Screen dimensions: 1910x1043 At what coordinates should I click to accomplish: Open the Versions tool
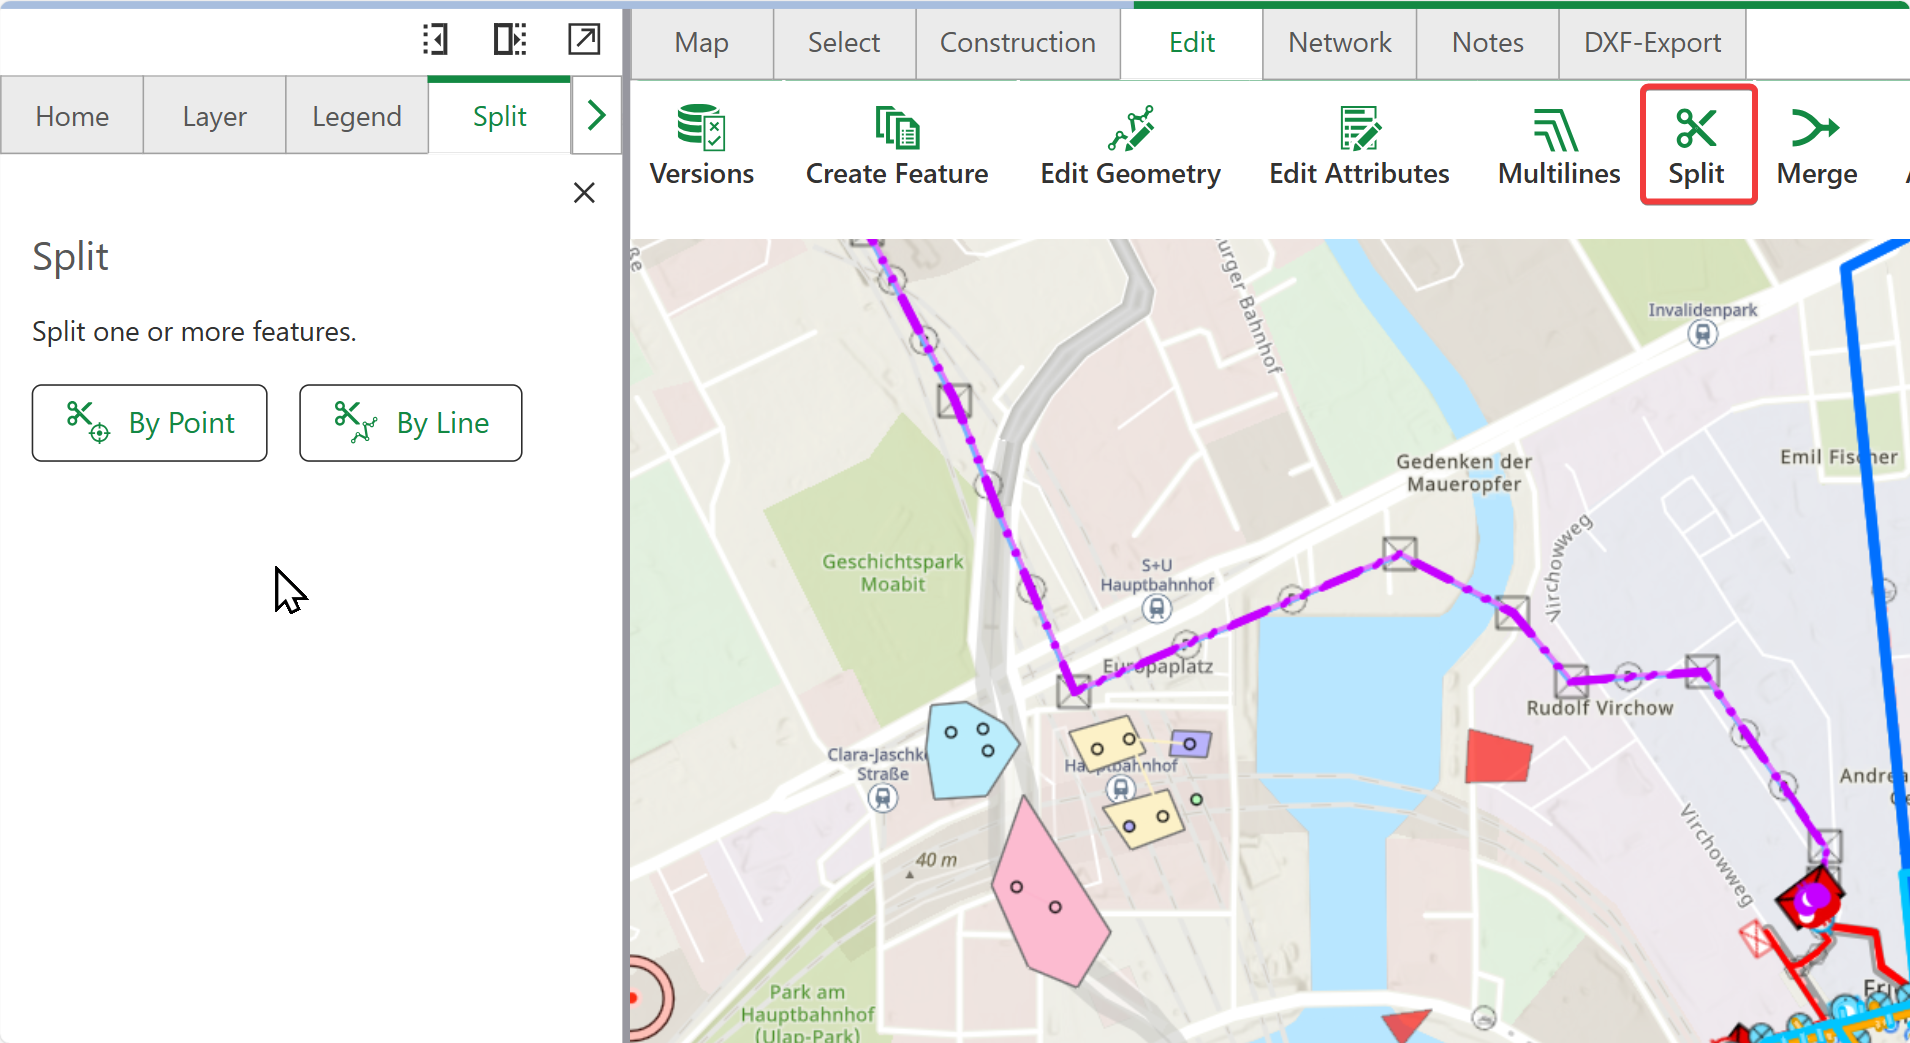(701, 146)
